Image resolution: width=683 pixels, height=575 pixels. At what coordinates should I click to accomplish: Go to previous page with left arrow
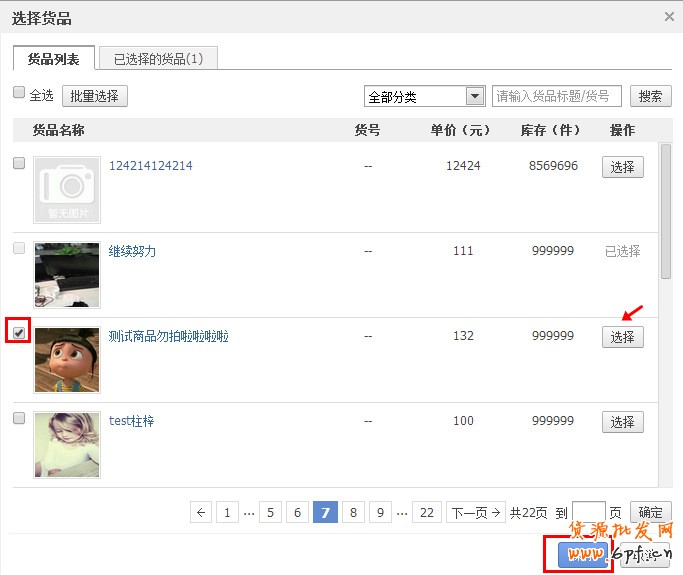(x=202, y=513)
